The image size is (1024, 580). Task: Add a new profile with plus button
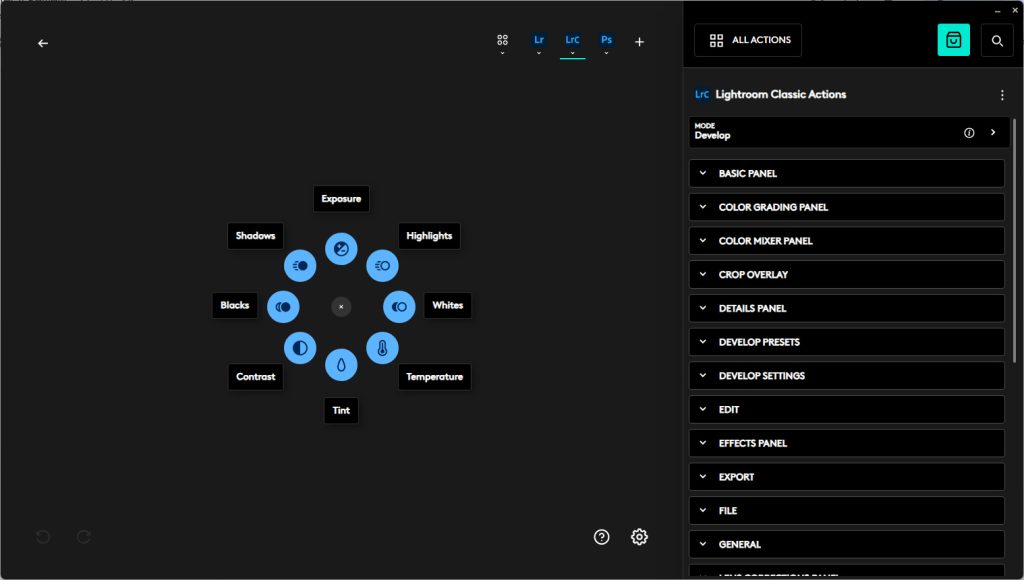(x=640, y=42)
